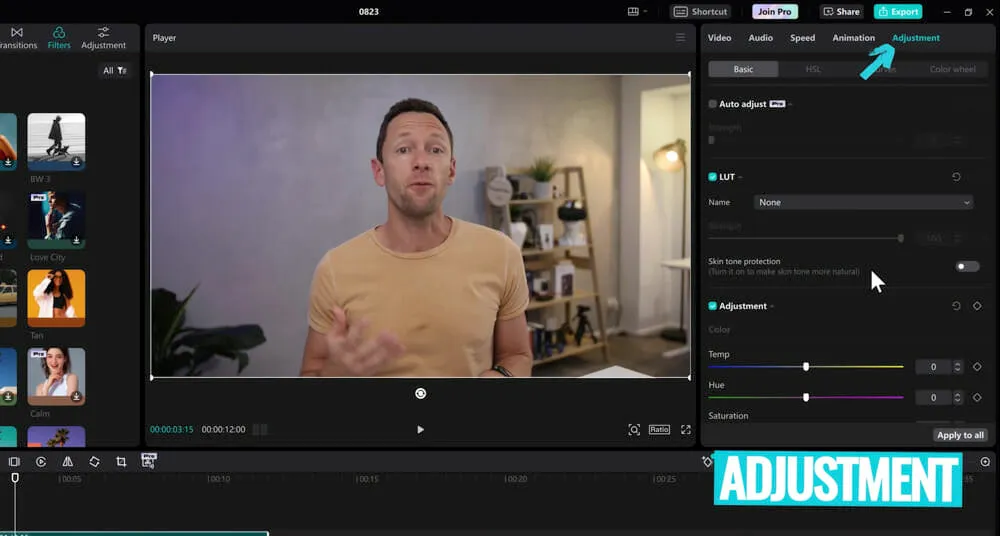Viewport: 1000px width, 536px height.
Task: Click the mirror flip icon in timeline toolbar
Action: 67,462
